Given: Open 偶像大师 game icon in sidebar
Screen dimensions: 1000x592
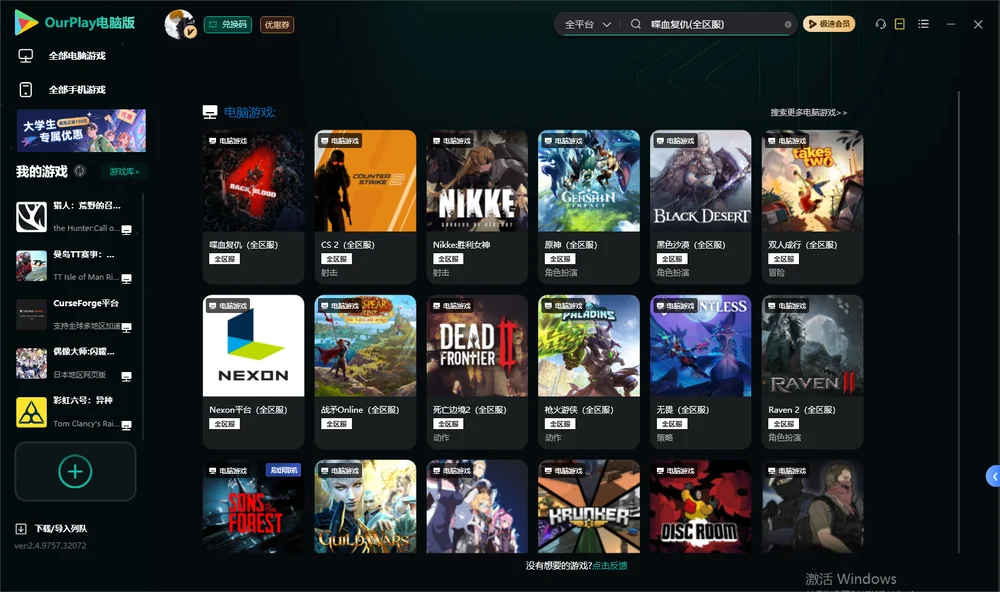Looking at the screenshot, I should [31, 364].
